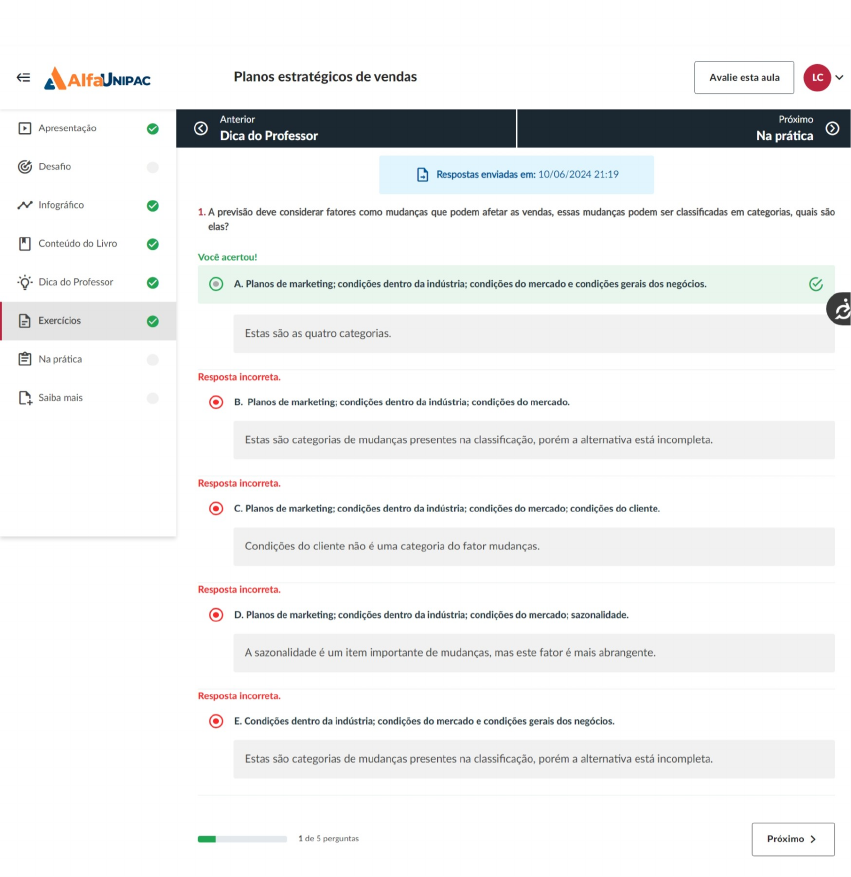Click the green check on answer A
This screenshot has height=877, width=851.
816,284
